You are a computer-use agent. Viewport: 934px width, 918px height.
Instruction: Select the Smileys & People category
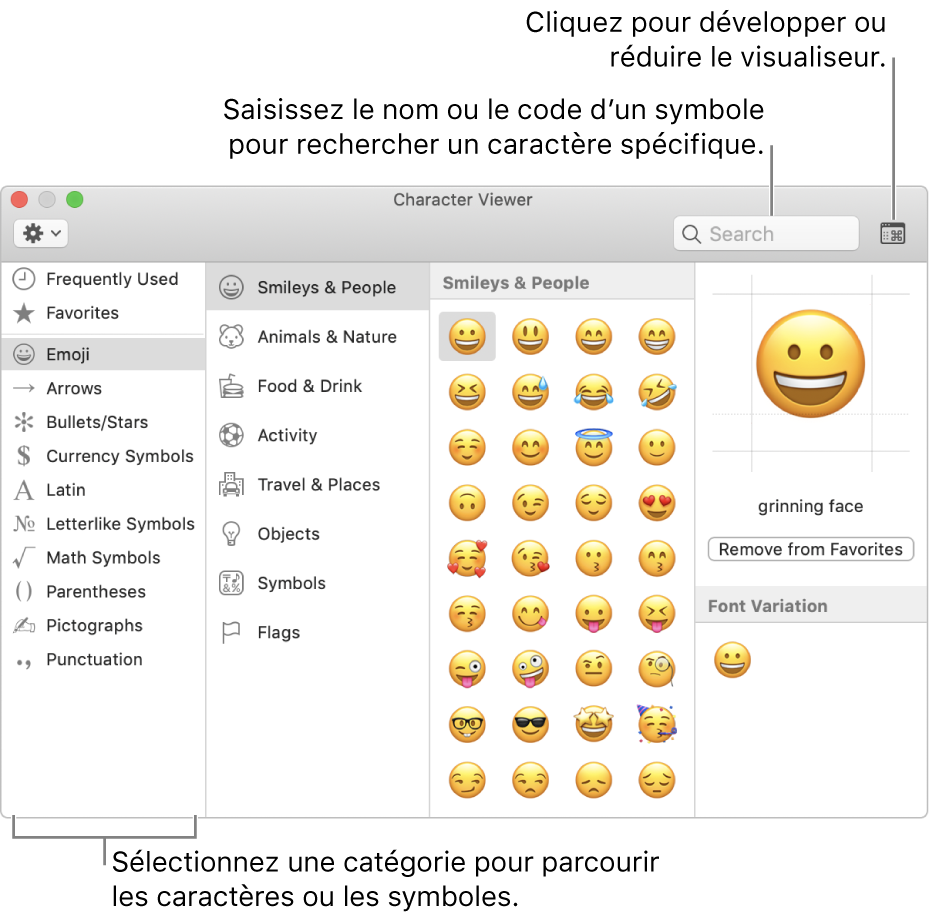click(x=325, y=286)
